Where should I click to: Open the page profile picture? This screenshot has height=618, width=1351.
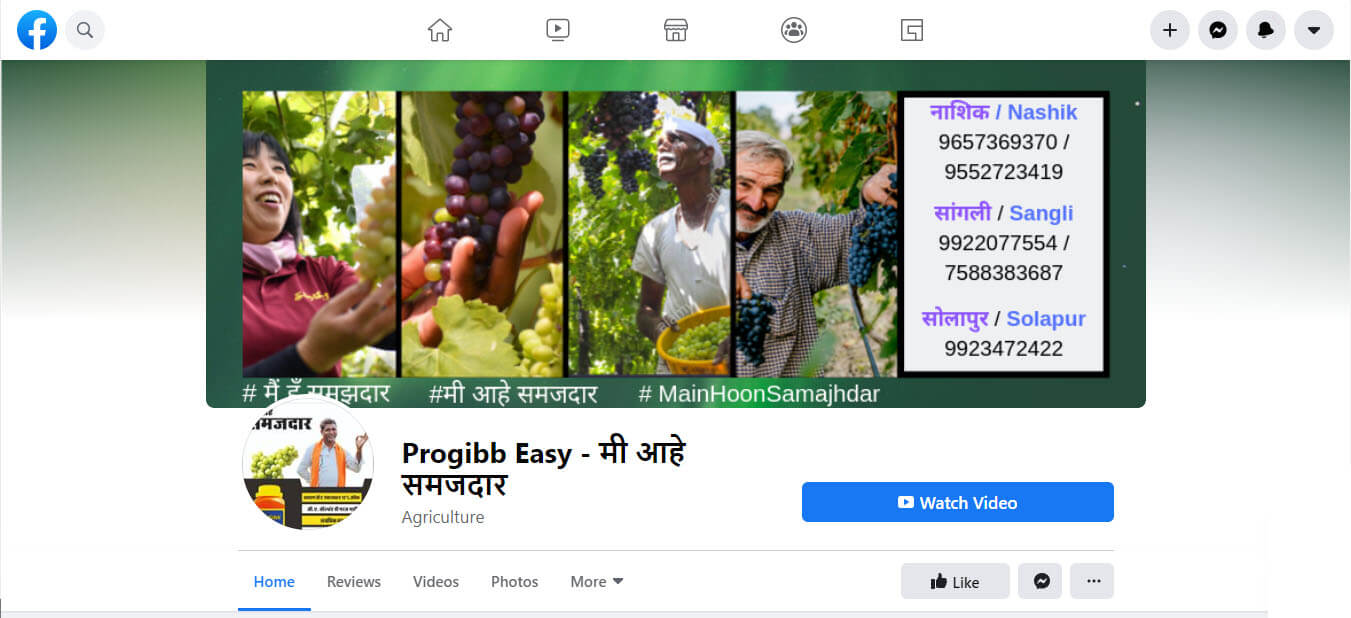pos(308,462)
